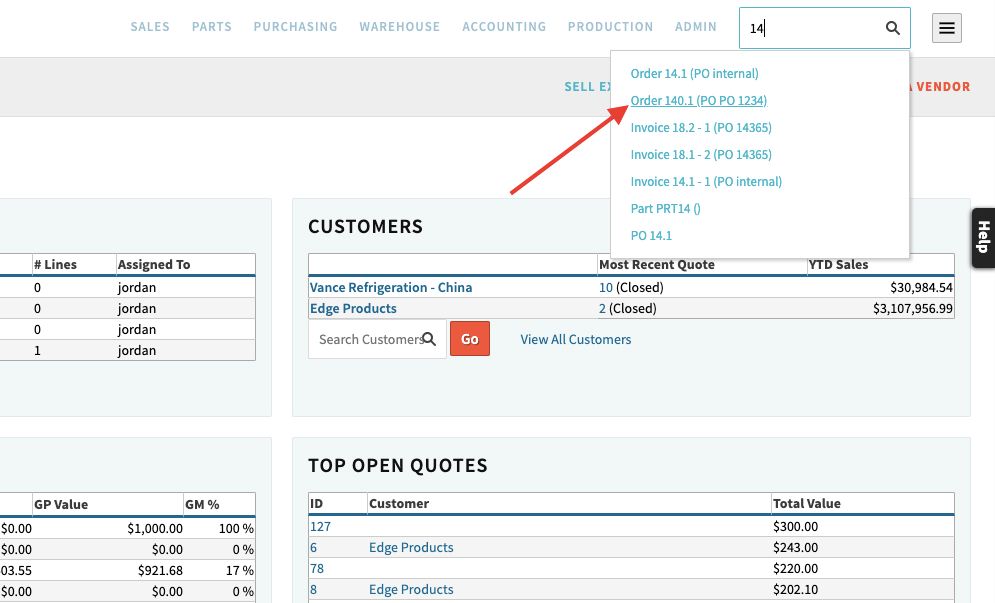Open Part PRT14 from search results
This screenshot has height=603, width=995.
coord(665,208)
